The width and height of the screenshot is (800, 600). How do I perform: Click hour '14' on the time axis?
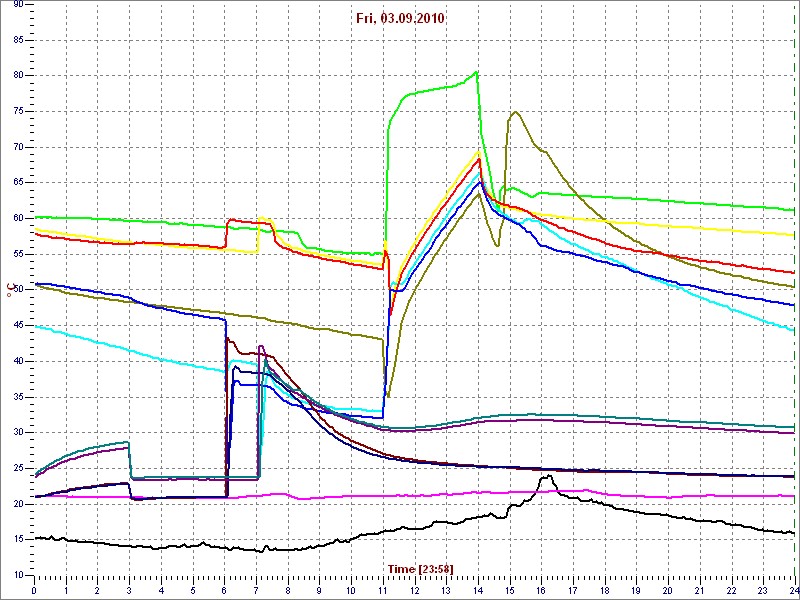pyautogui.click(x=478, y=590)
